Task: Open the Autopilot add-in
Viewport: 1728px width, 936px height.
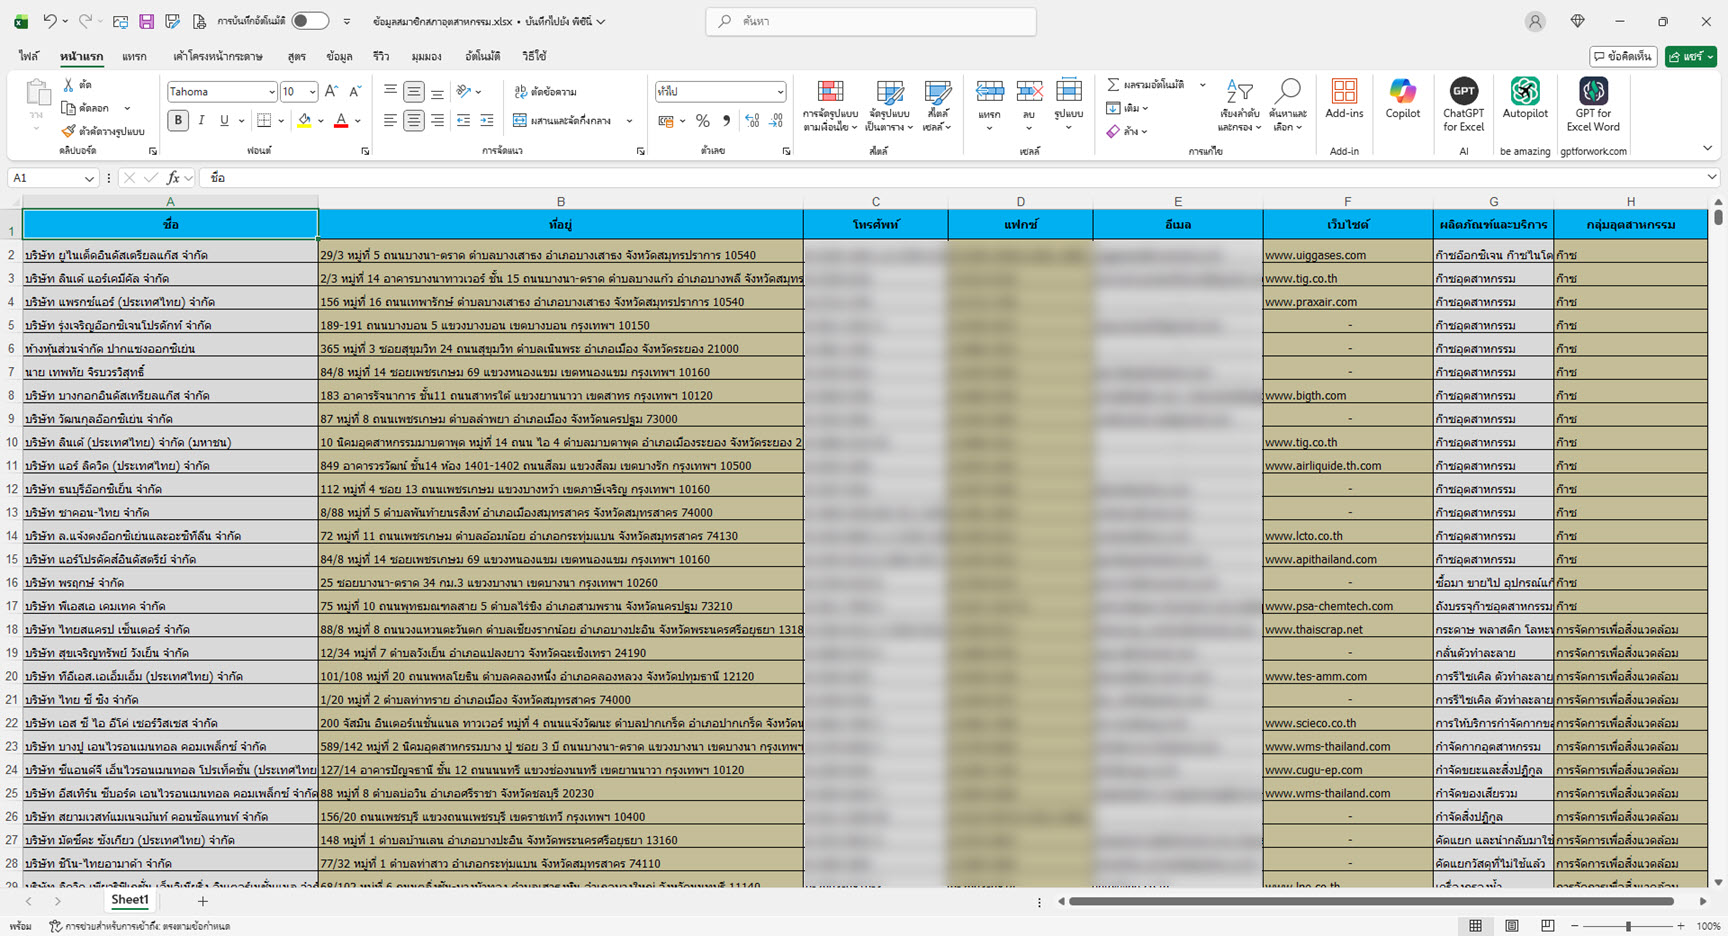Action: coord(1524,99)
